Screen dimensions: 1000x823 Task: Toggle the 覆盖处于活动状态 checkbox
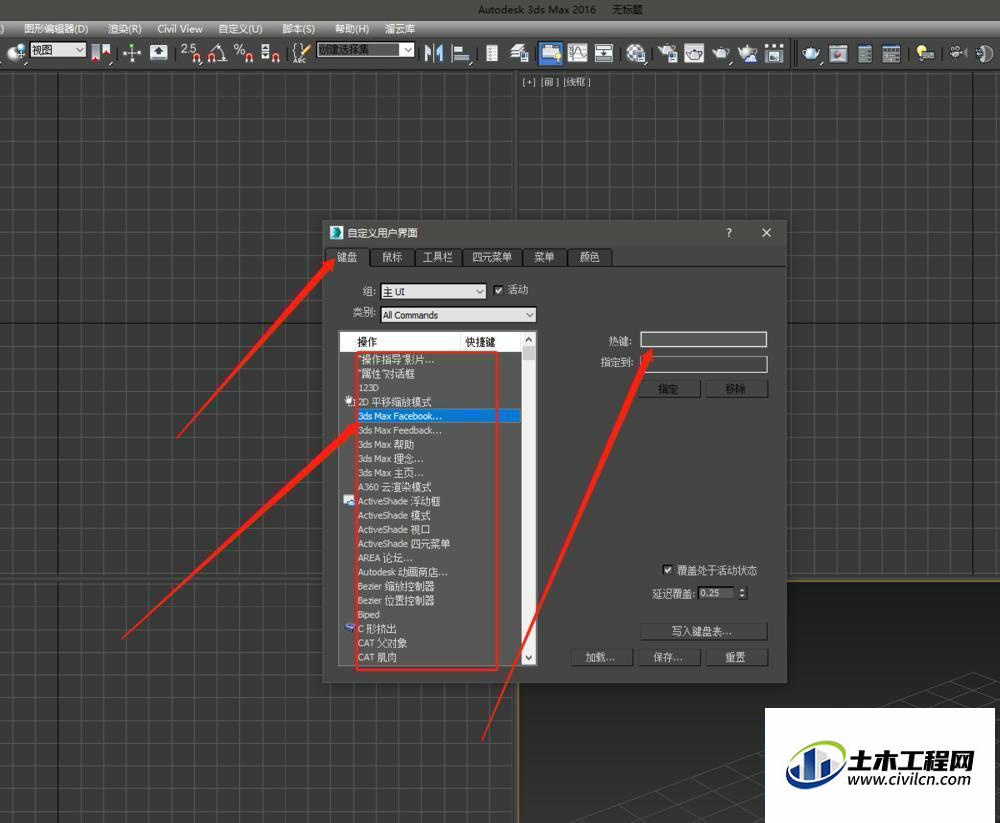[667, 570]
